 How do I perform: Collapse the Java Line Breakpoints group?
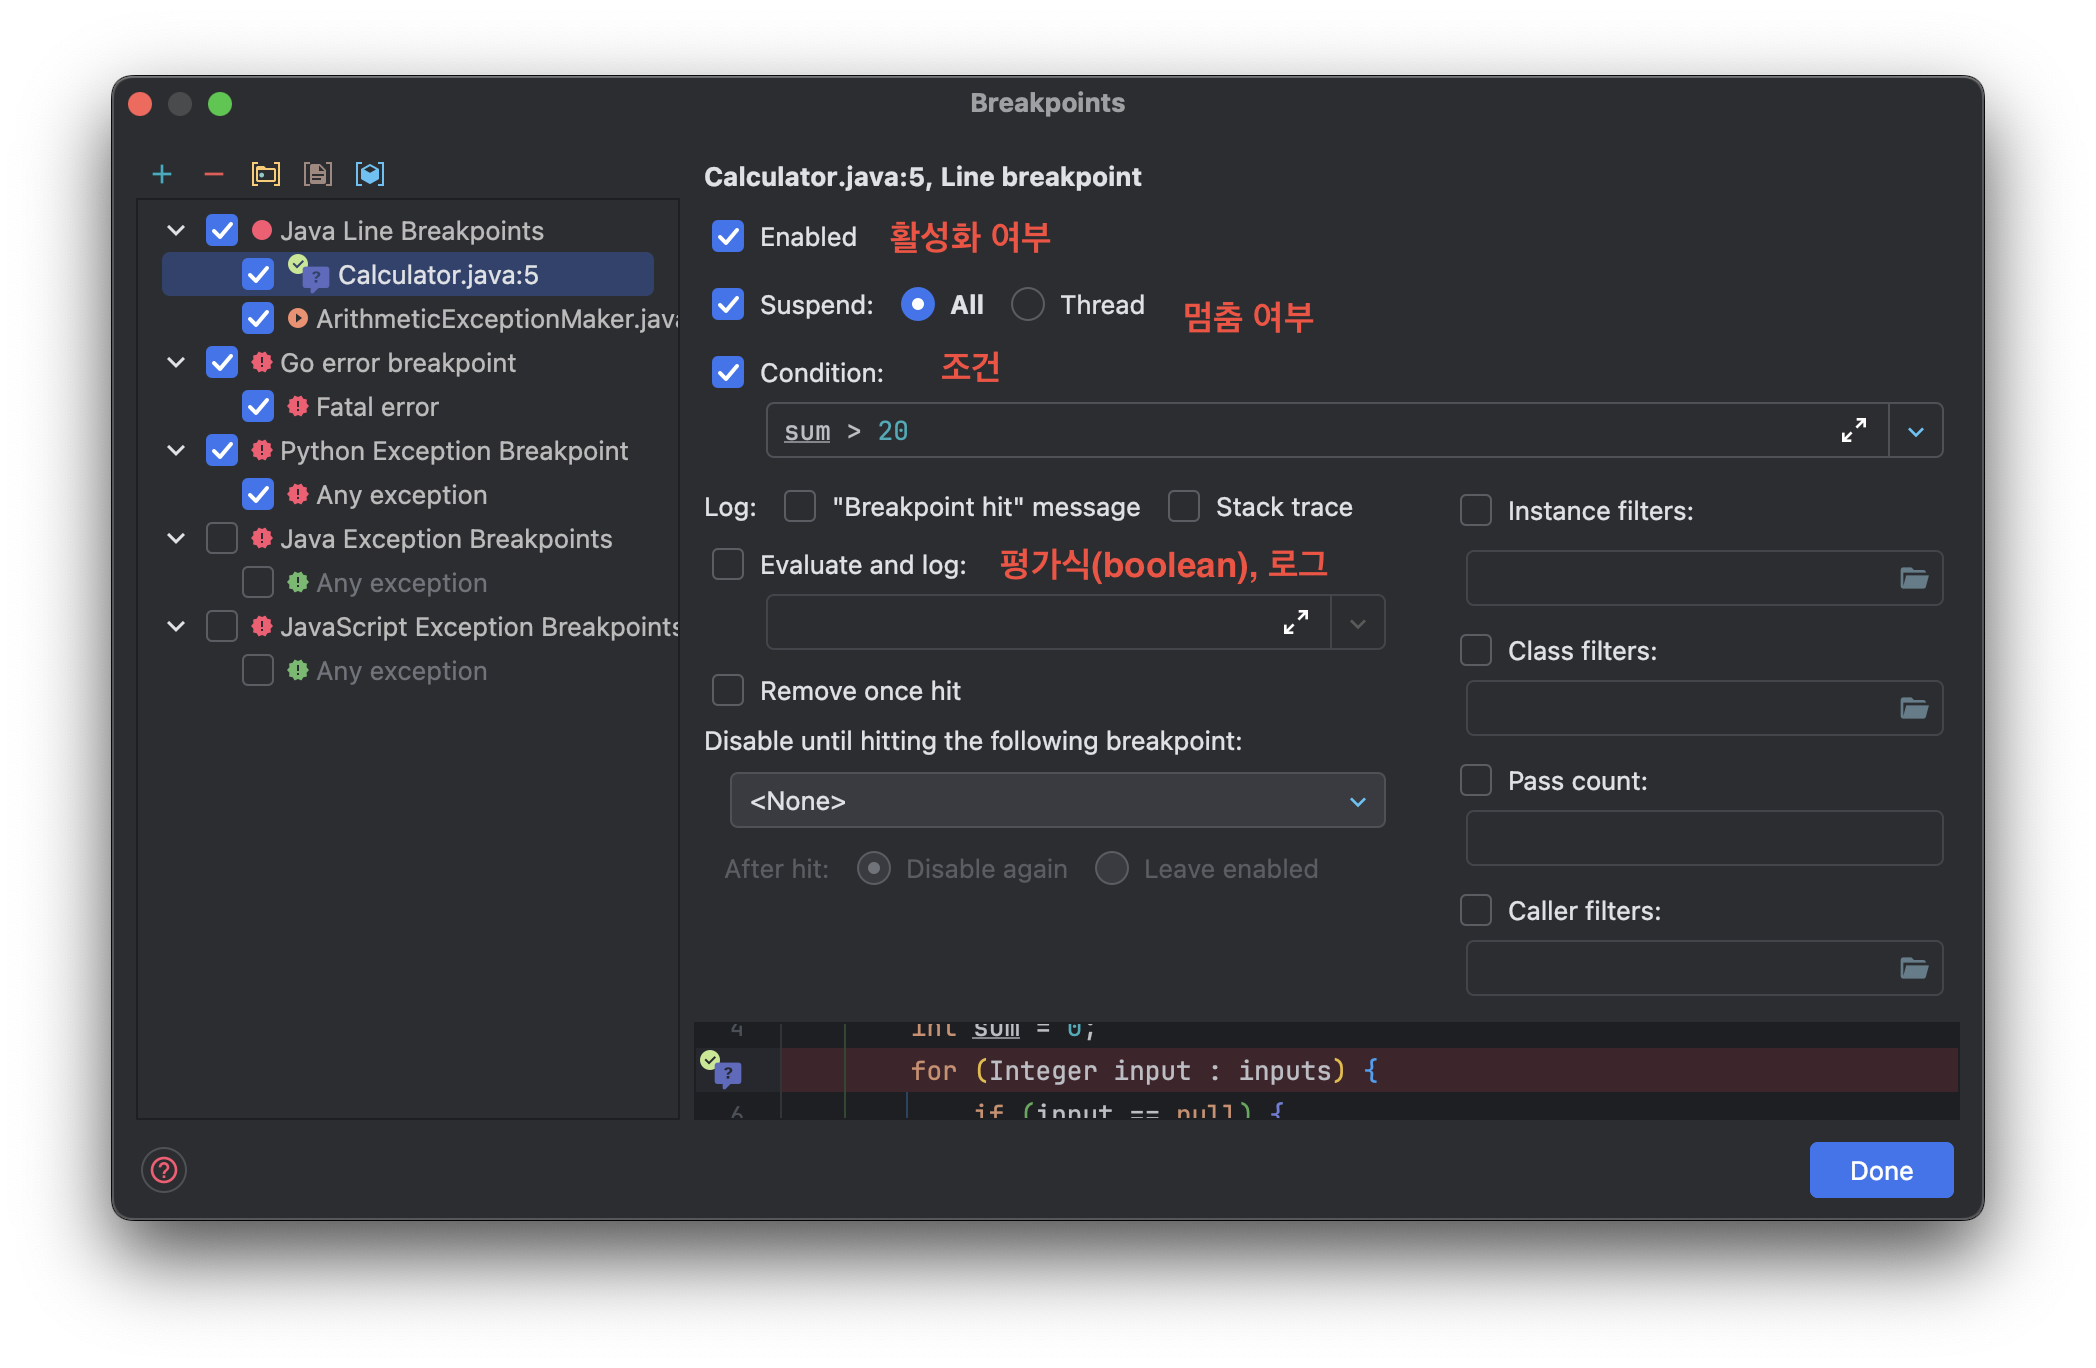pos(176,231)
